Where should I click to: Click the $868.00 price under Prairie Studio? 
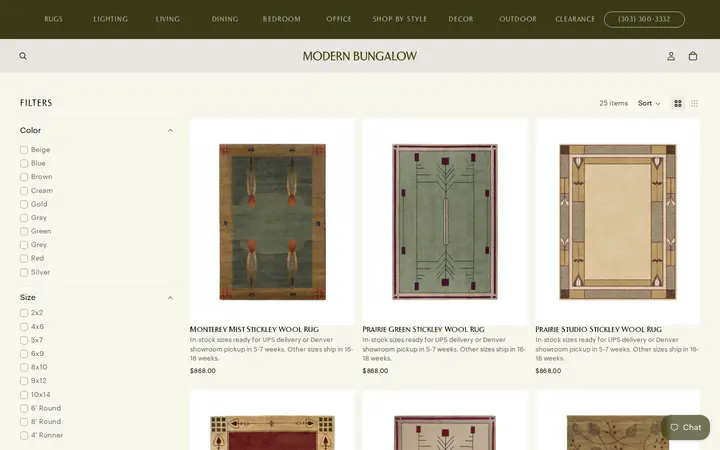point(548,371)
